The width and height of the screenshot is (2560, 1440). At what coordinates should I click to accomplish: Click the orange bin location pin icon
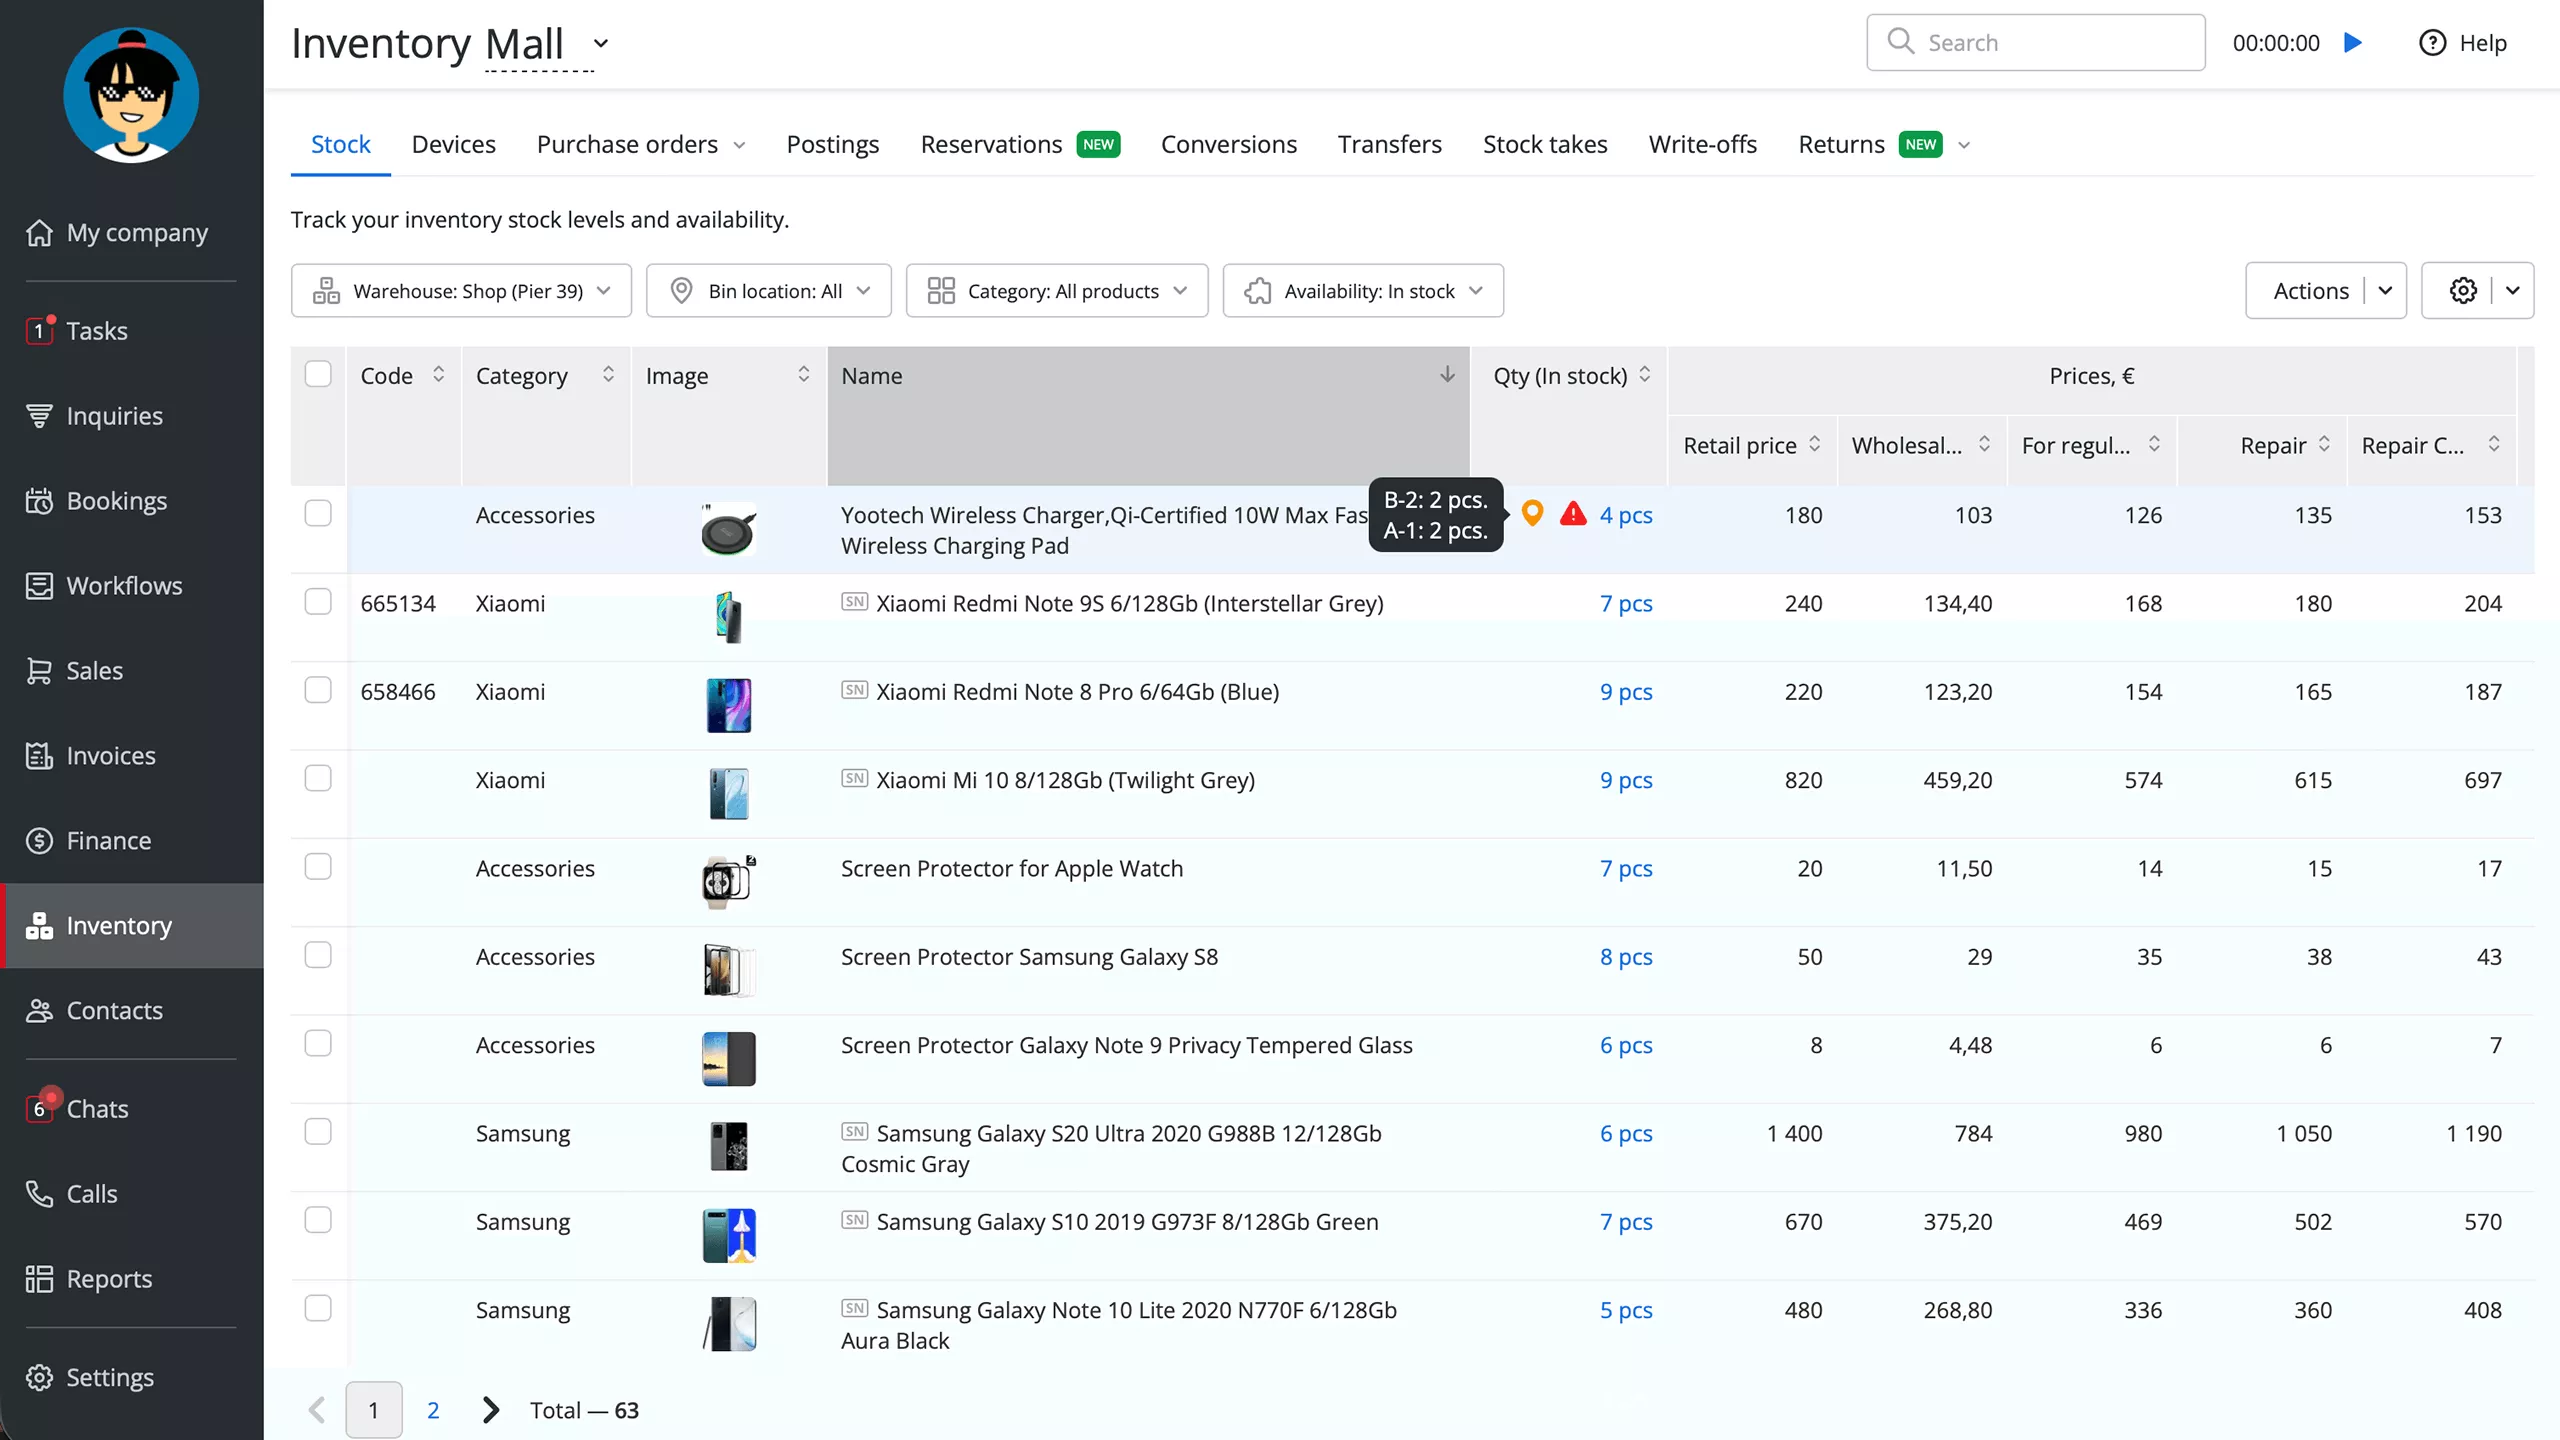click(1532, 513)
